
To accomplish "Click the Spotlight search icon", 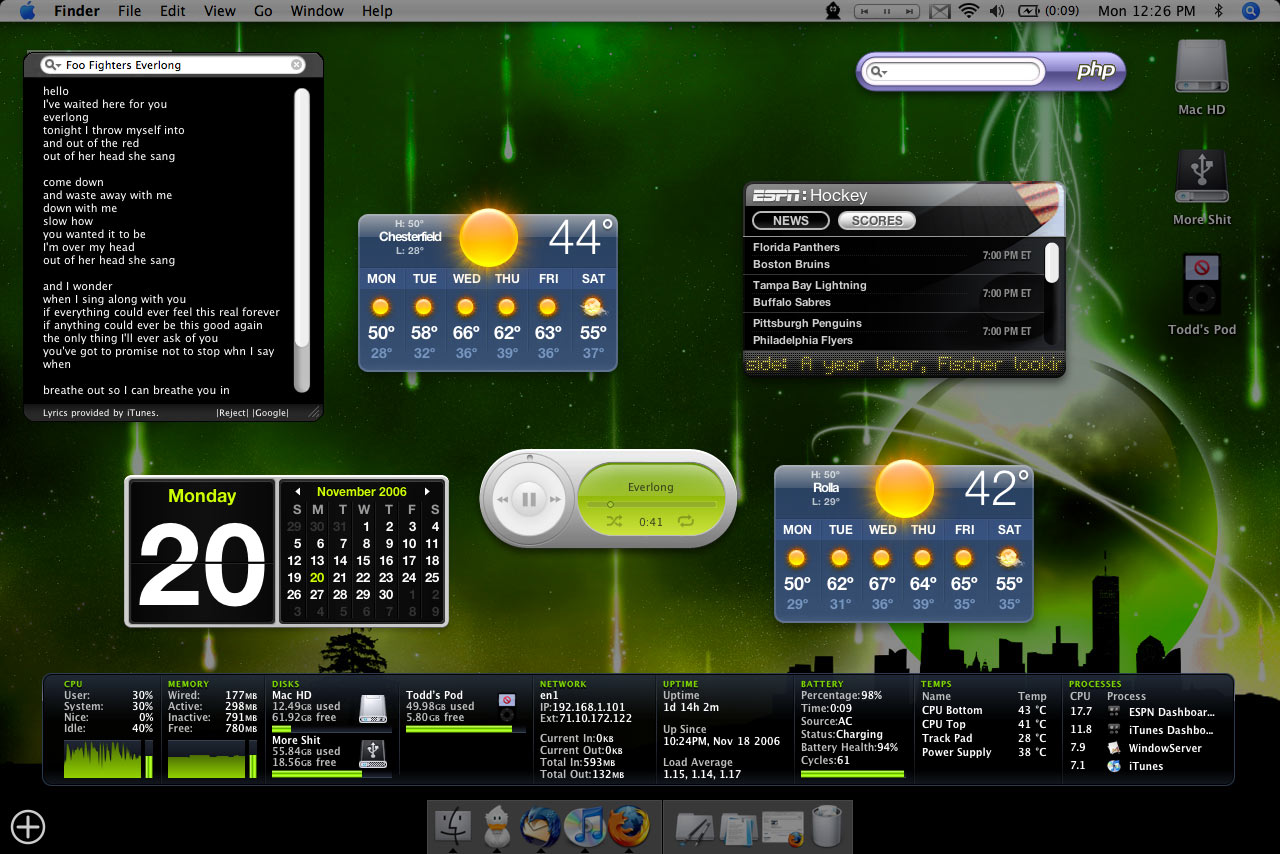I will 1251,11.
